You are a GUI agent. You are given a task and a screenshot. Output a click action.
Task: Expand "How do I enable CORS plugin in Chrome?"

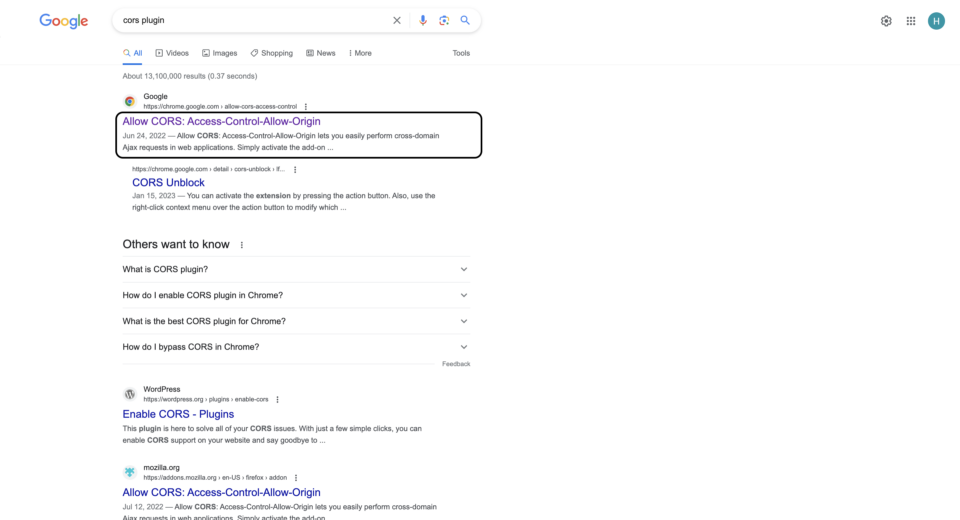click(464, 295)
